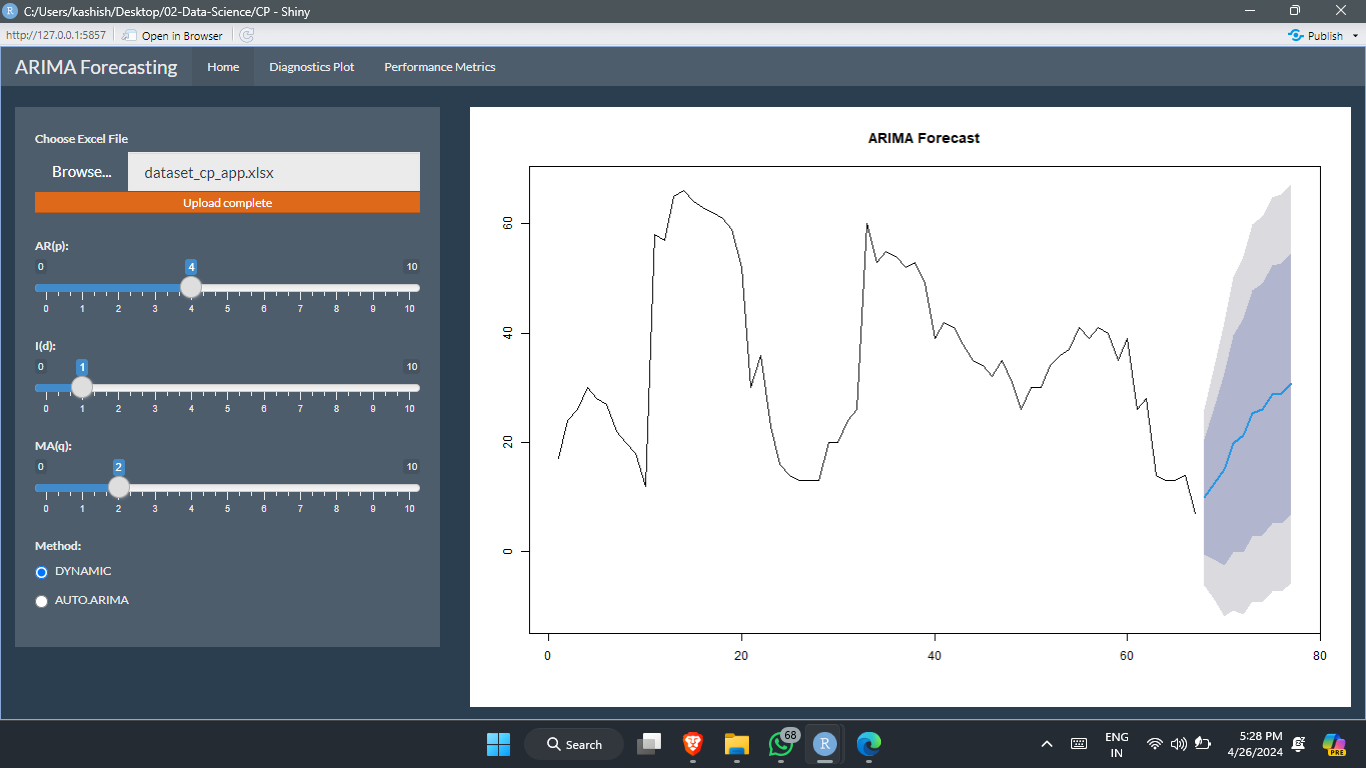Click the dataset_cp_app.xlsx file name field
Image resolution: width=1366 pixels, height=768 pixels.
(x=274, y=172)
